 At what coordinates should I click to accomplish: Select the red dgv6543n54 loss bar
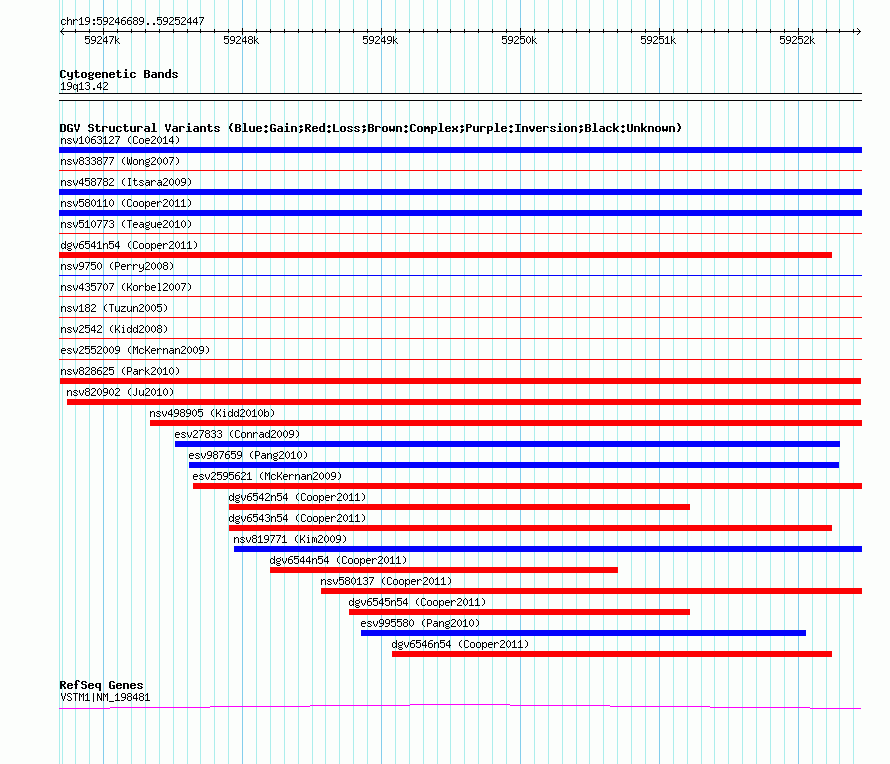(530, 528)
